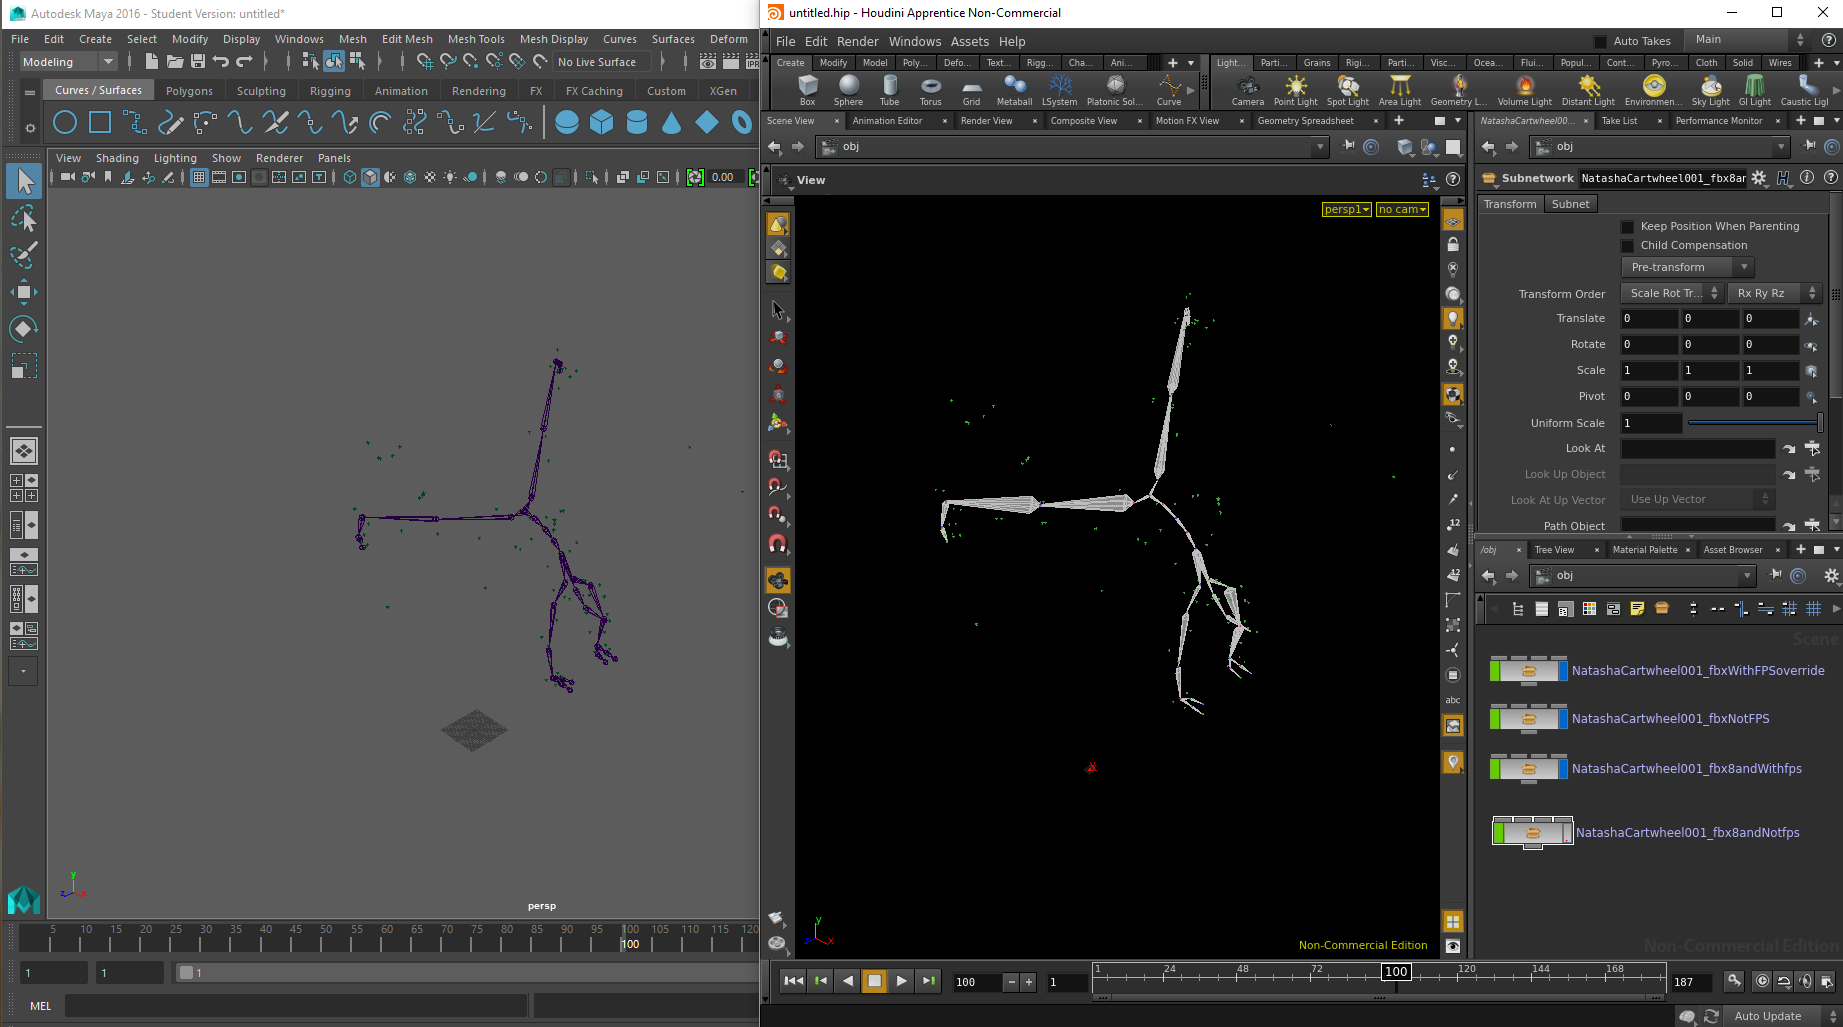Toggle the Child Compensation checkbox
Image resolution: width=1843 pixels, height=1027 pixels.
pos(1627,246)
